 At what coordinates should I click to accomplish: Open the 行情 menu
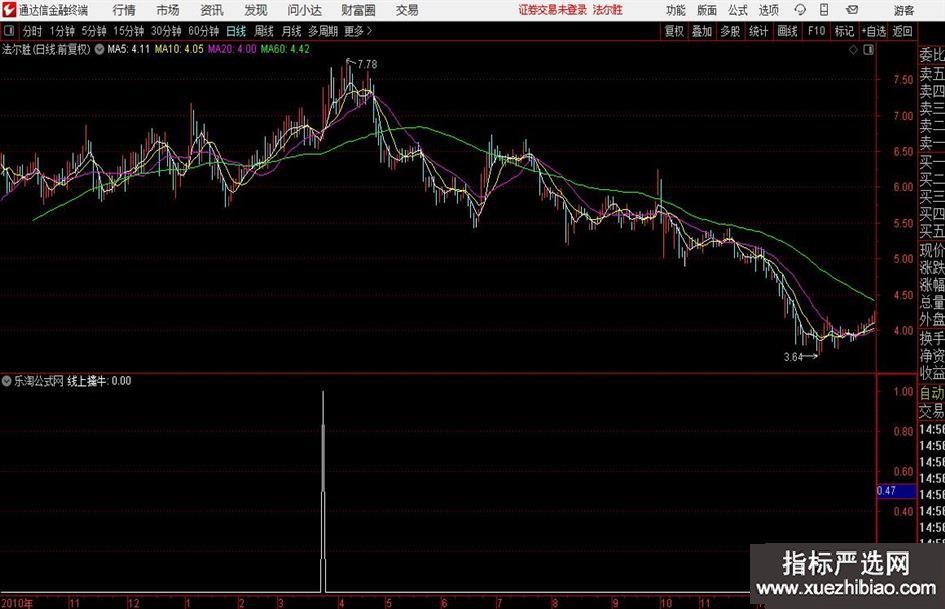tap(124, 10)
